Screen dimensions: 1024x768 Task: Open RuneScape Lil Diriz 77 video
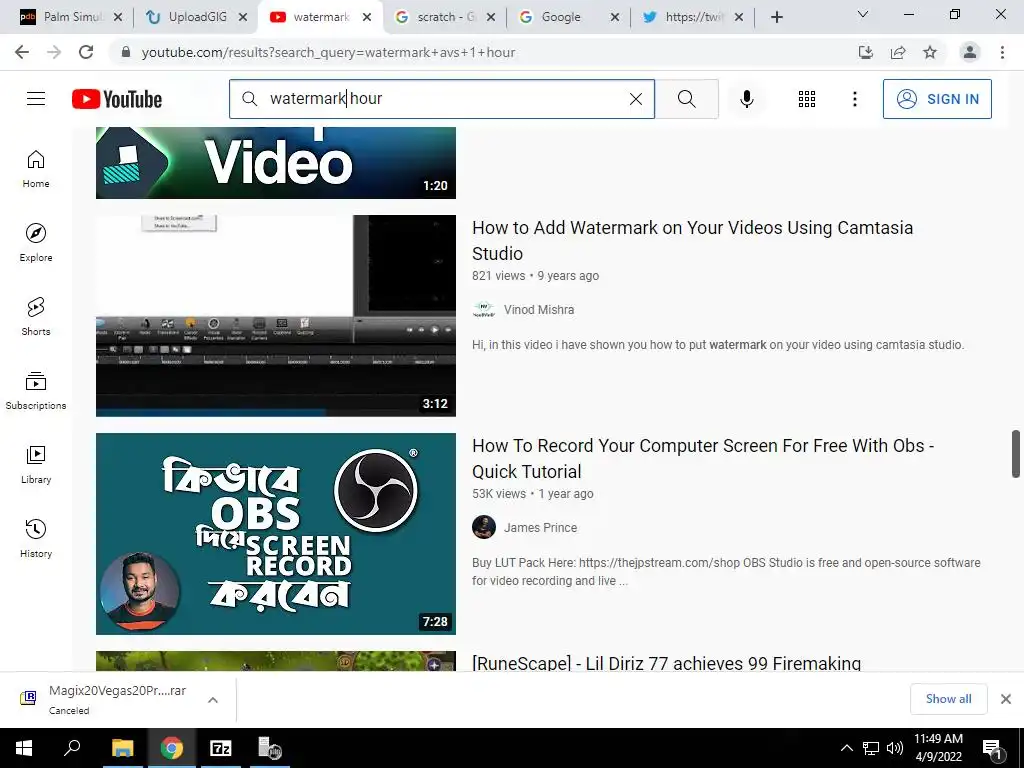tap(666, 663)
